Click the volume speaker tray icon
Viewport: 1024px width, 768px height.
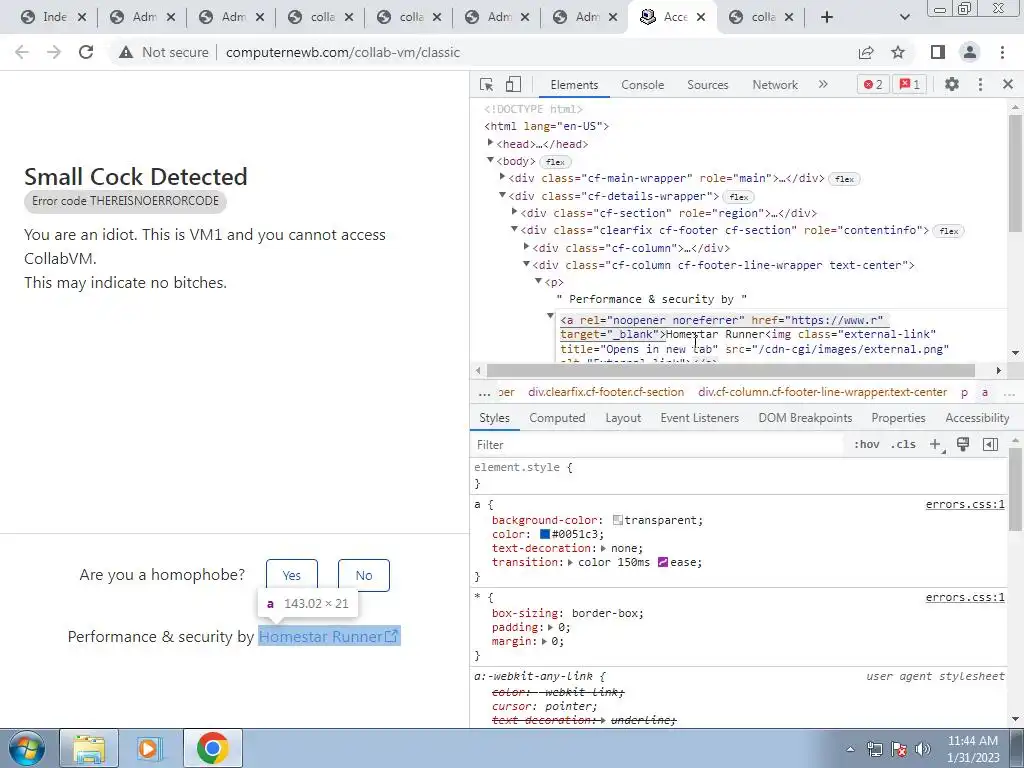(x=923, y=749)
